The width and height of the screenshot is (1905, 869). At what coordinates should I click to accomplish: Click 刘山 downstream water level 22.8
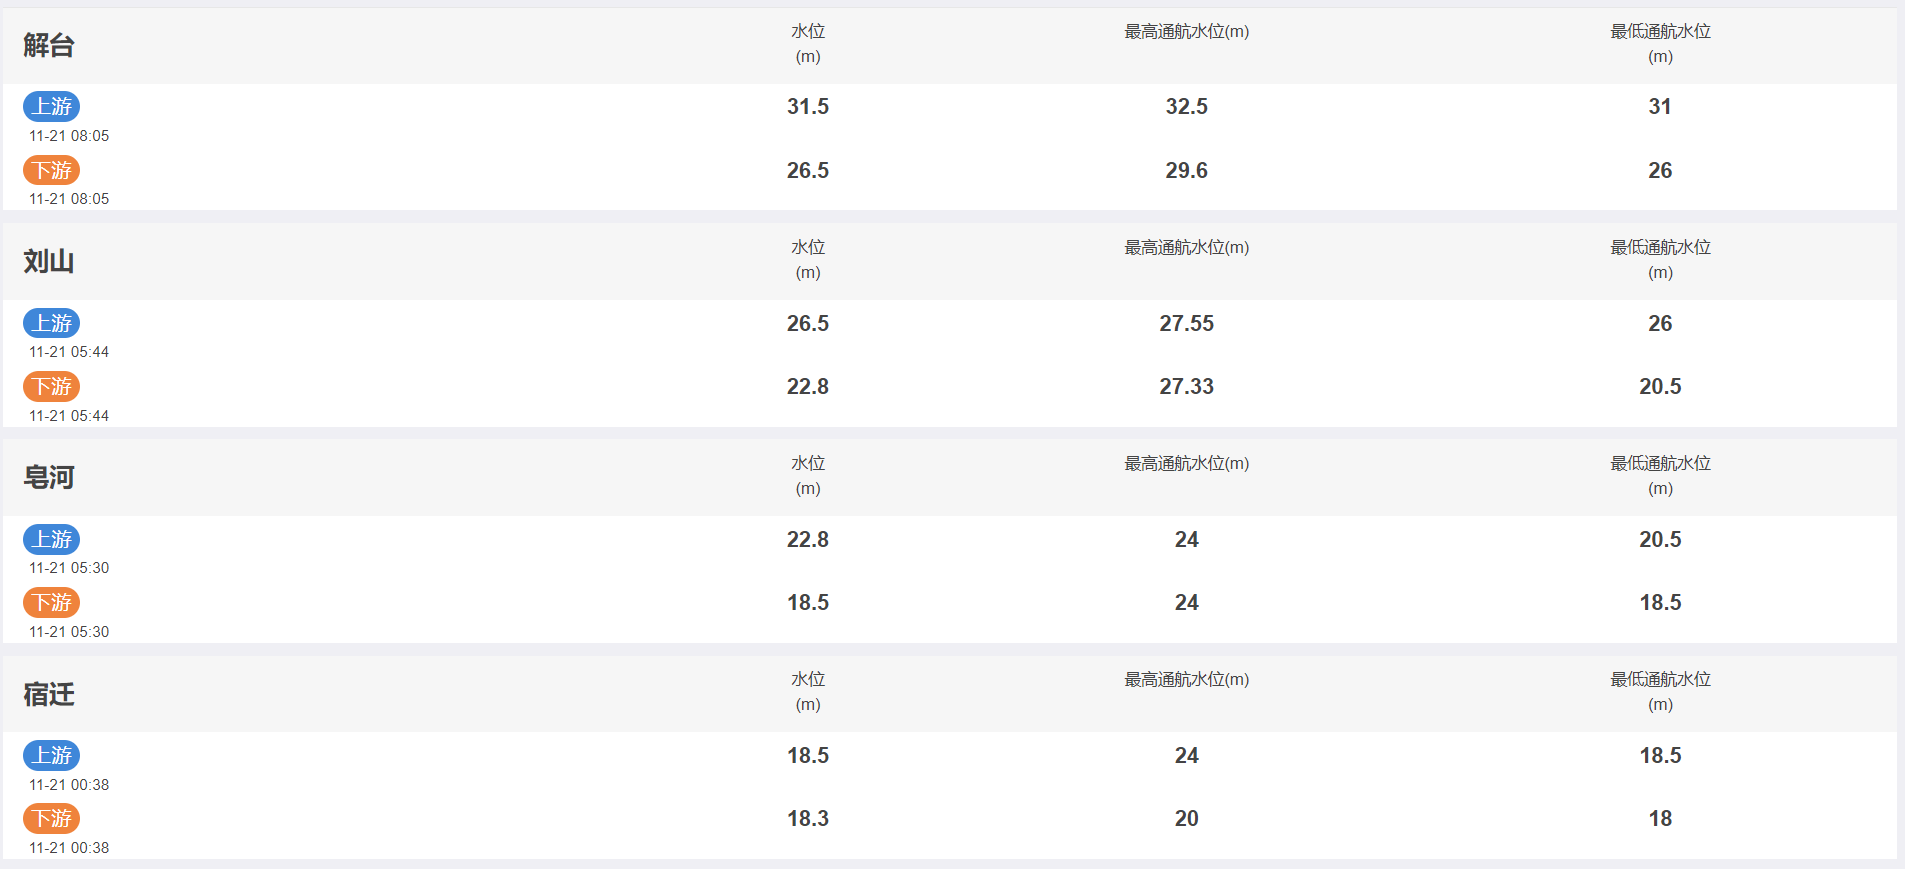(x=808, y=386)
